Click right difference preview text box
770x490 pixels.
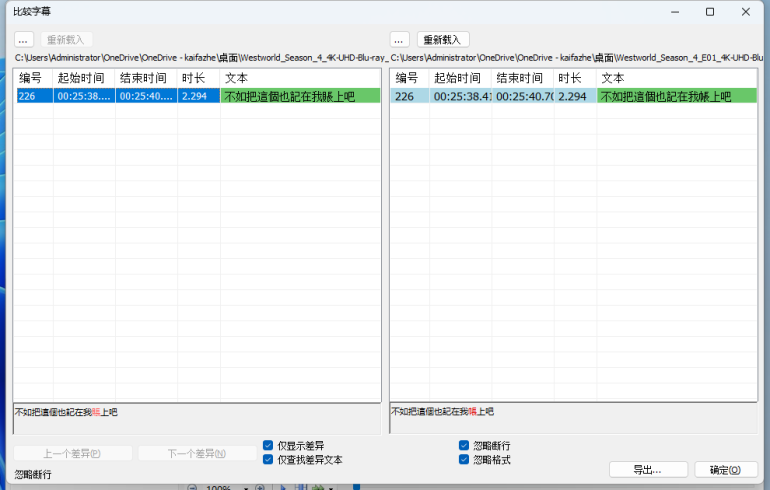(574, 418)
